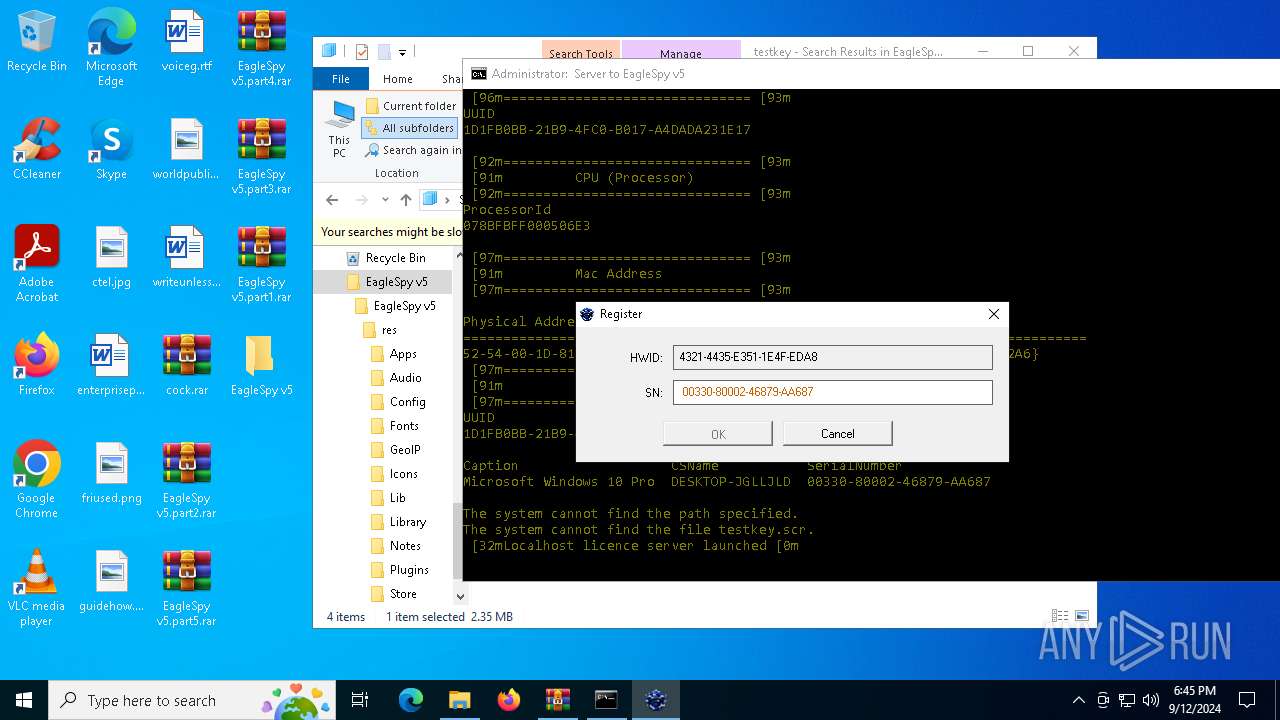The height and width of the screenshot is (720, 1280).
Task: Open Firefox desktop shortcut
Action: coord(37,365)
